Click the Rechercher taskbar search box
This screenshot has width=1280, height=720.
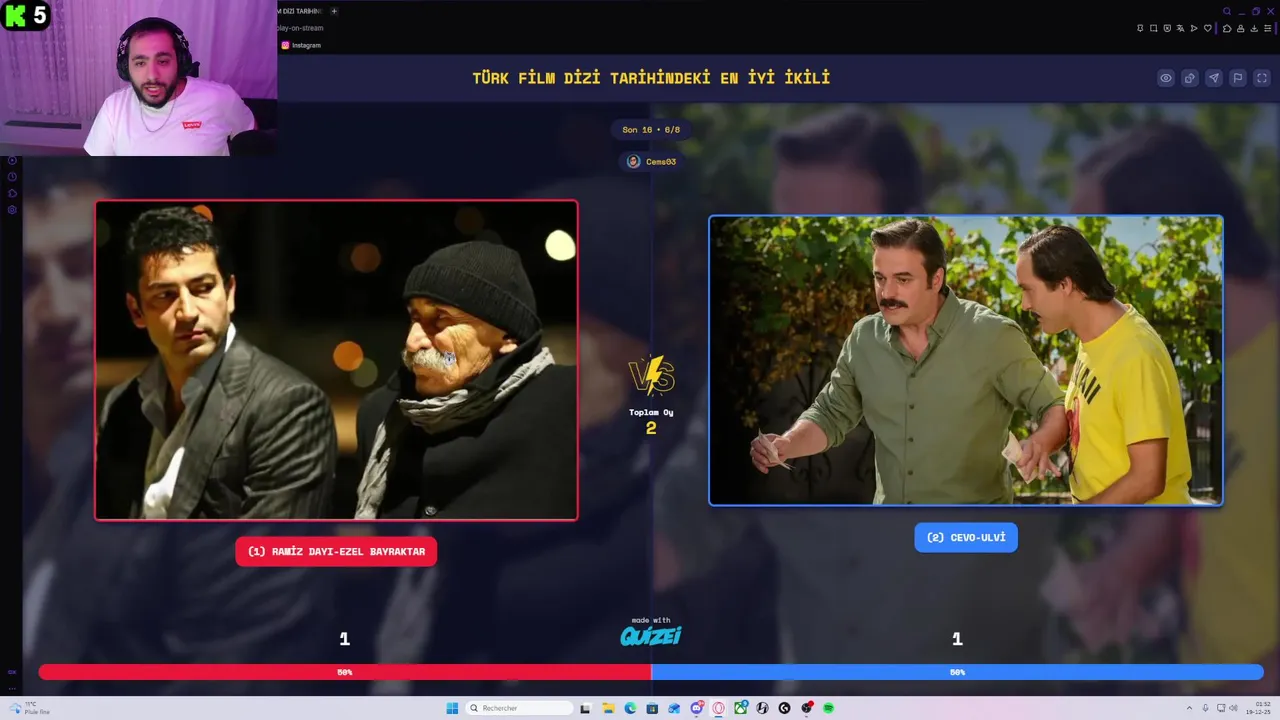pos(520,708)
